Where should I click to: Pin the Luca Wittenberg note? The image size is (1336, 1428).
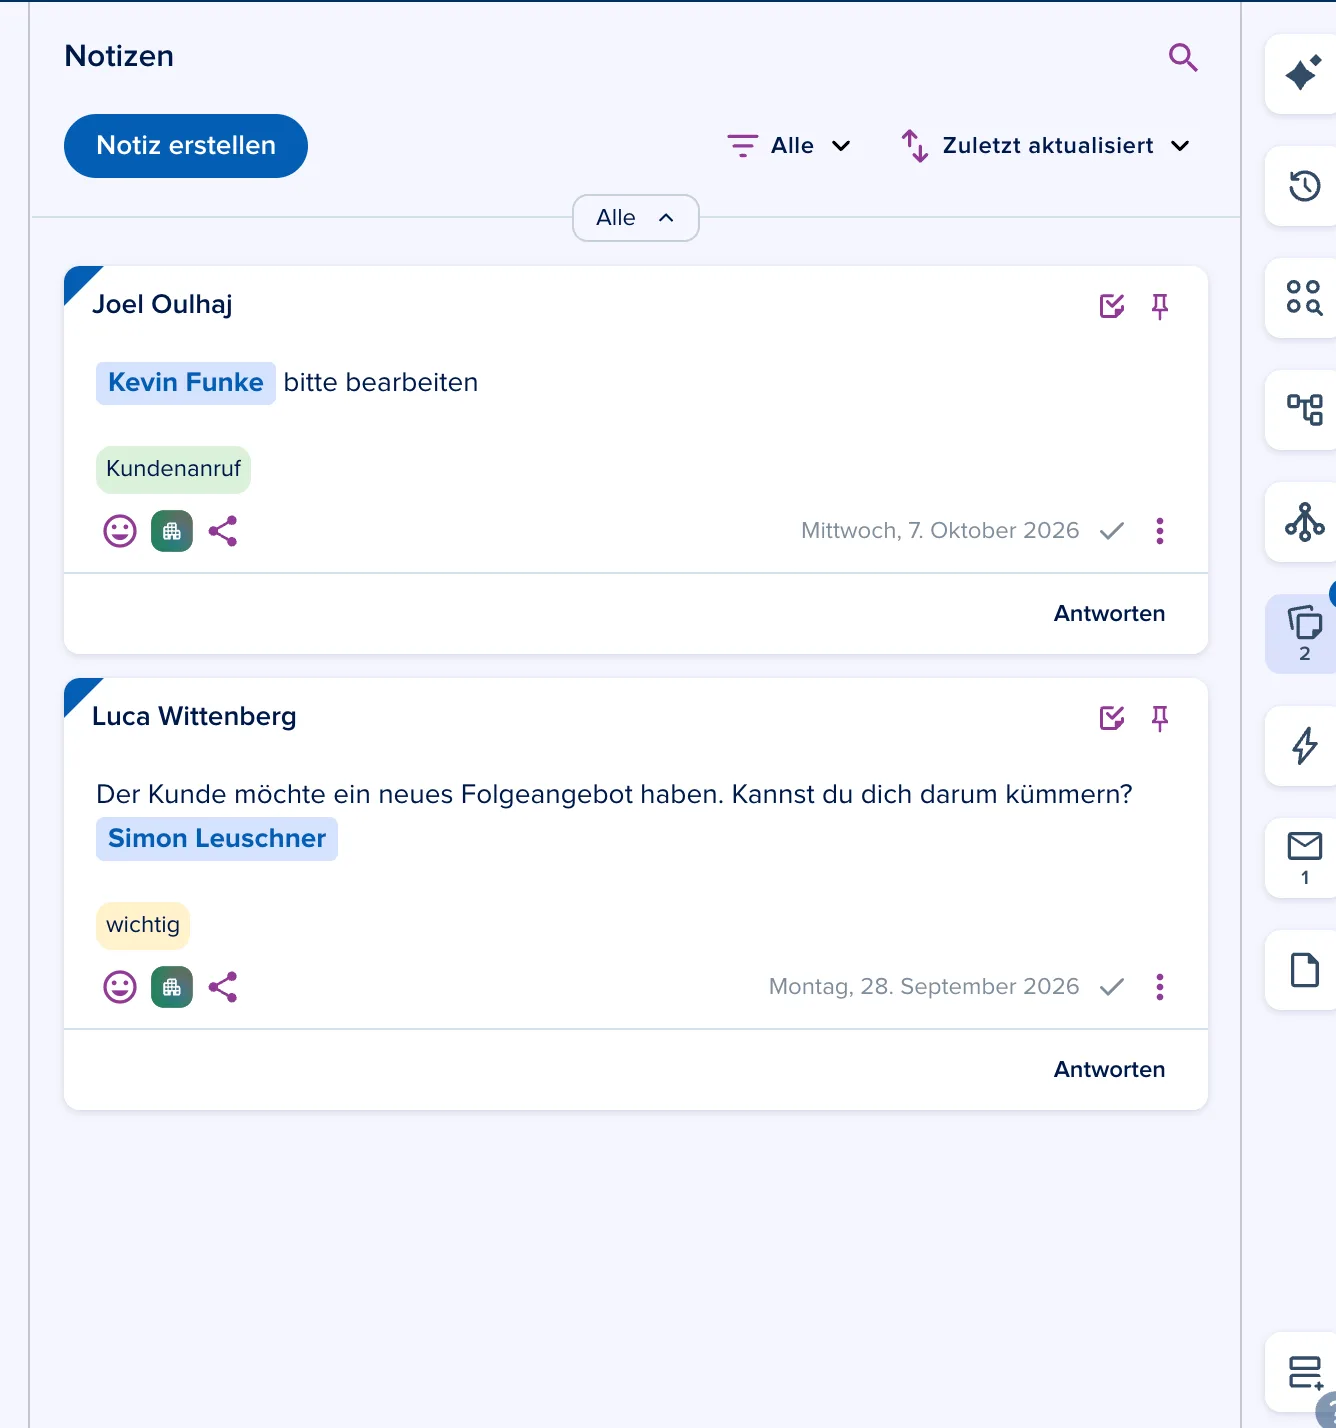tap(1160, 718)
